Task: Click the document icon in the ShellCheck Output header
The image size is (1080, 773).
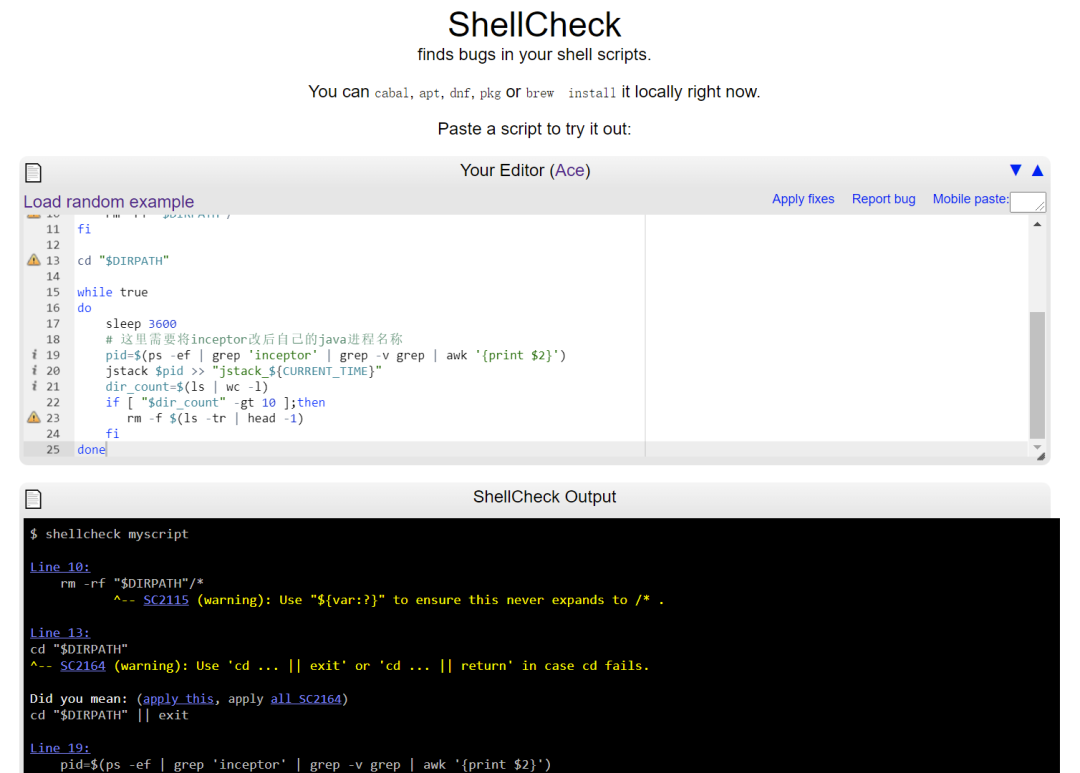Action: pyautogui.click(x=32, y=497)
